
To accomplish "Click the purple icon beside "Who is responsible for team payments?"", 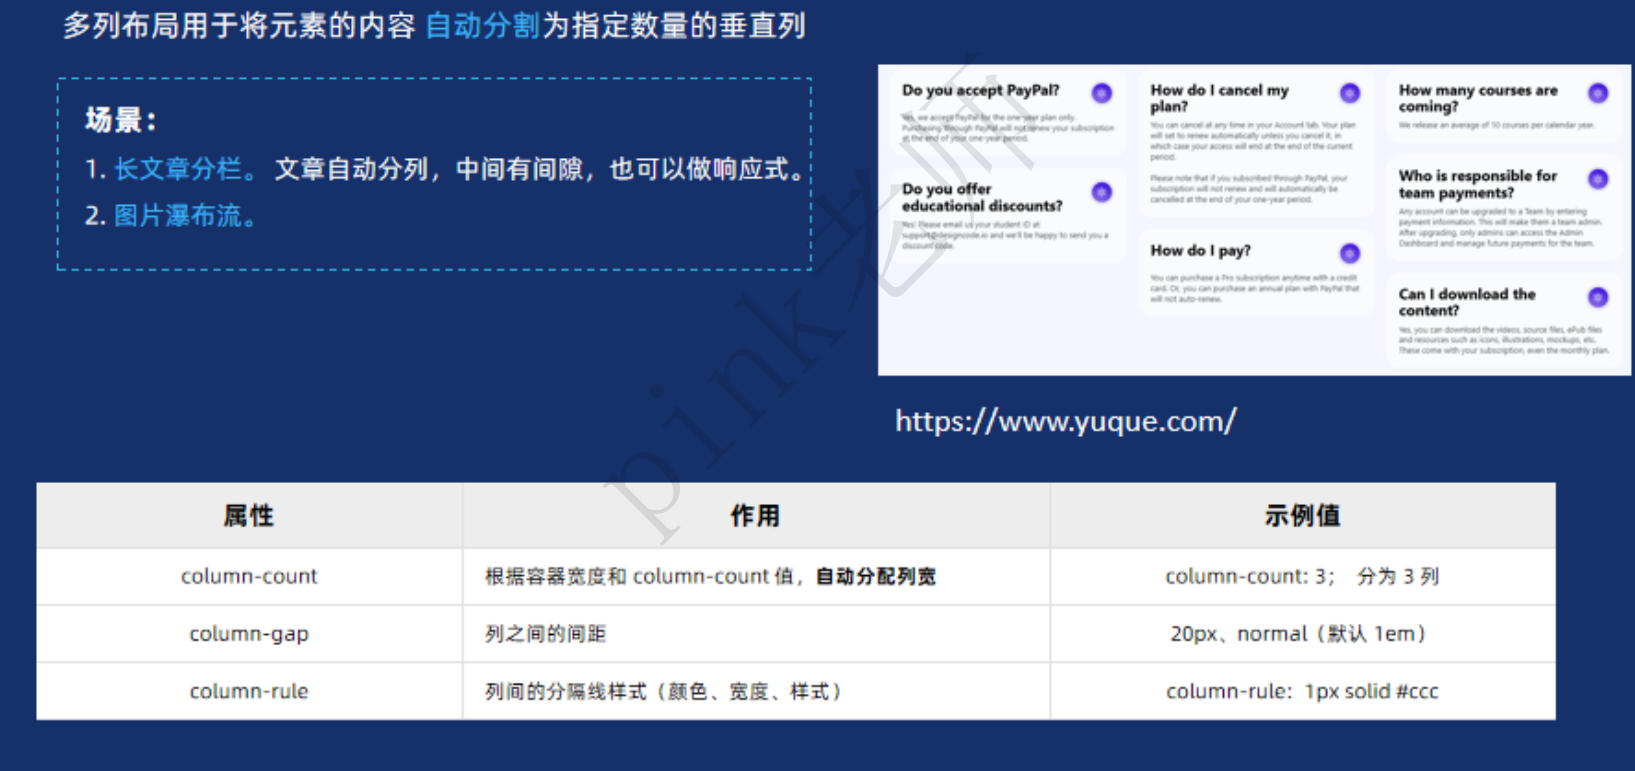I will pyautogui.click(x=1598, y=179).
